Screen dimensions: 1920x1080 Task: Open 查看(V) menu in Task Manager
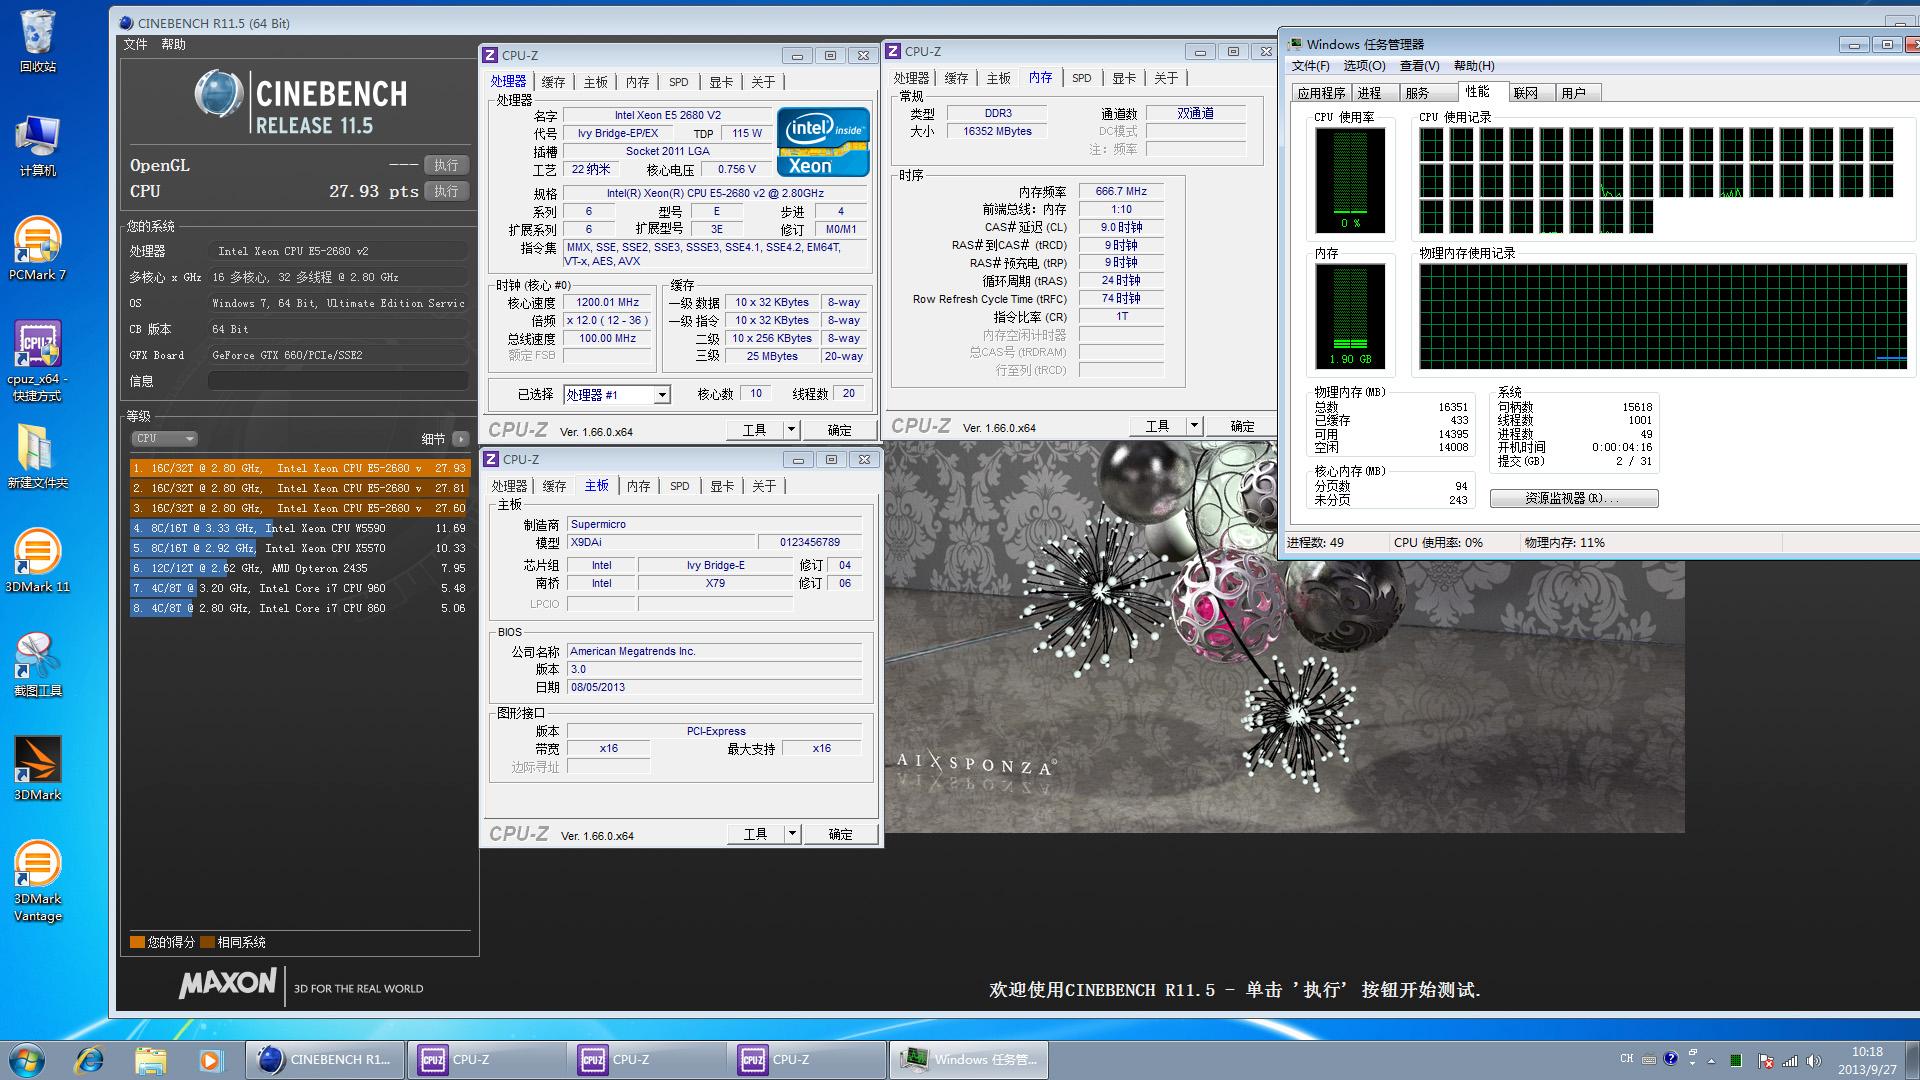point(1419,65)
